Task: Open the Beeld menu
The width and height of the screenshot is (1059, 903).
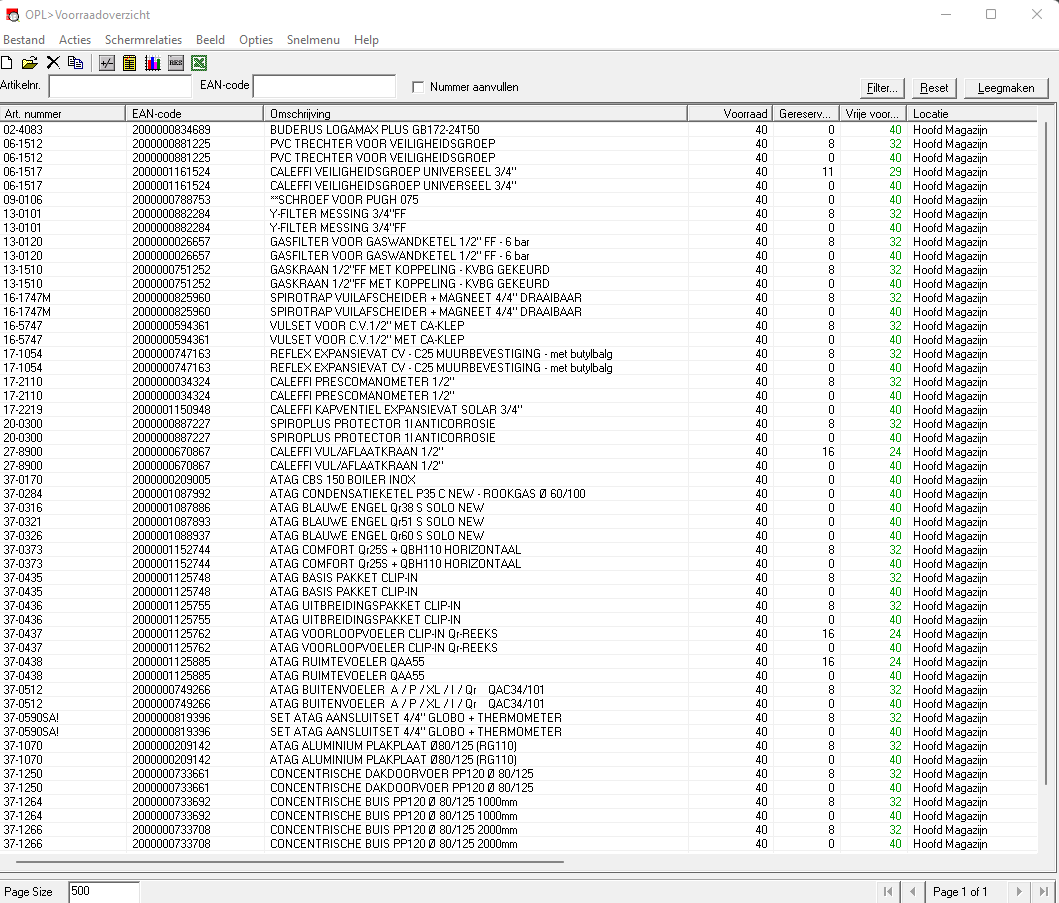Action: (x=210, y=40)
